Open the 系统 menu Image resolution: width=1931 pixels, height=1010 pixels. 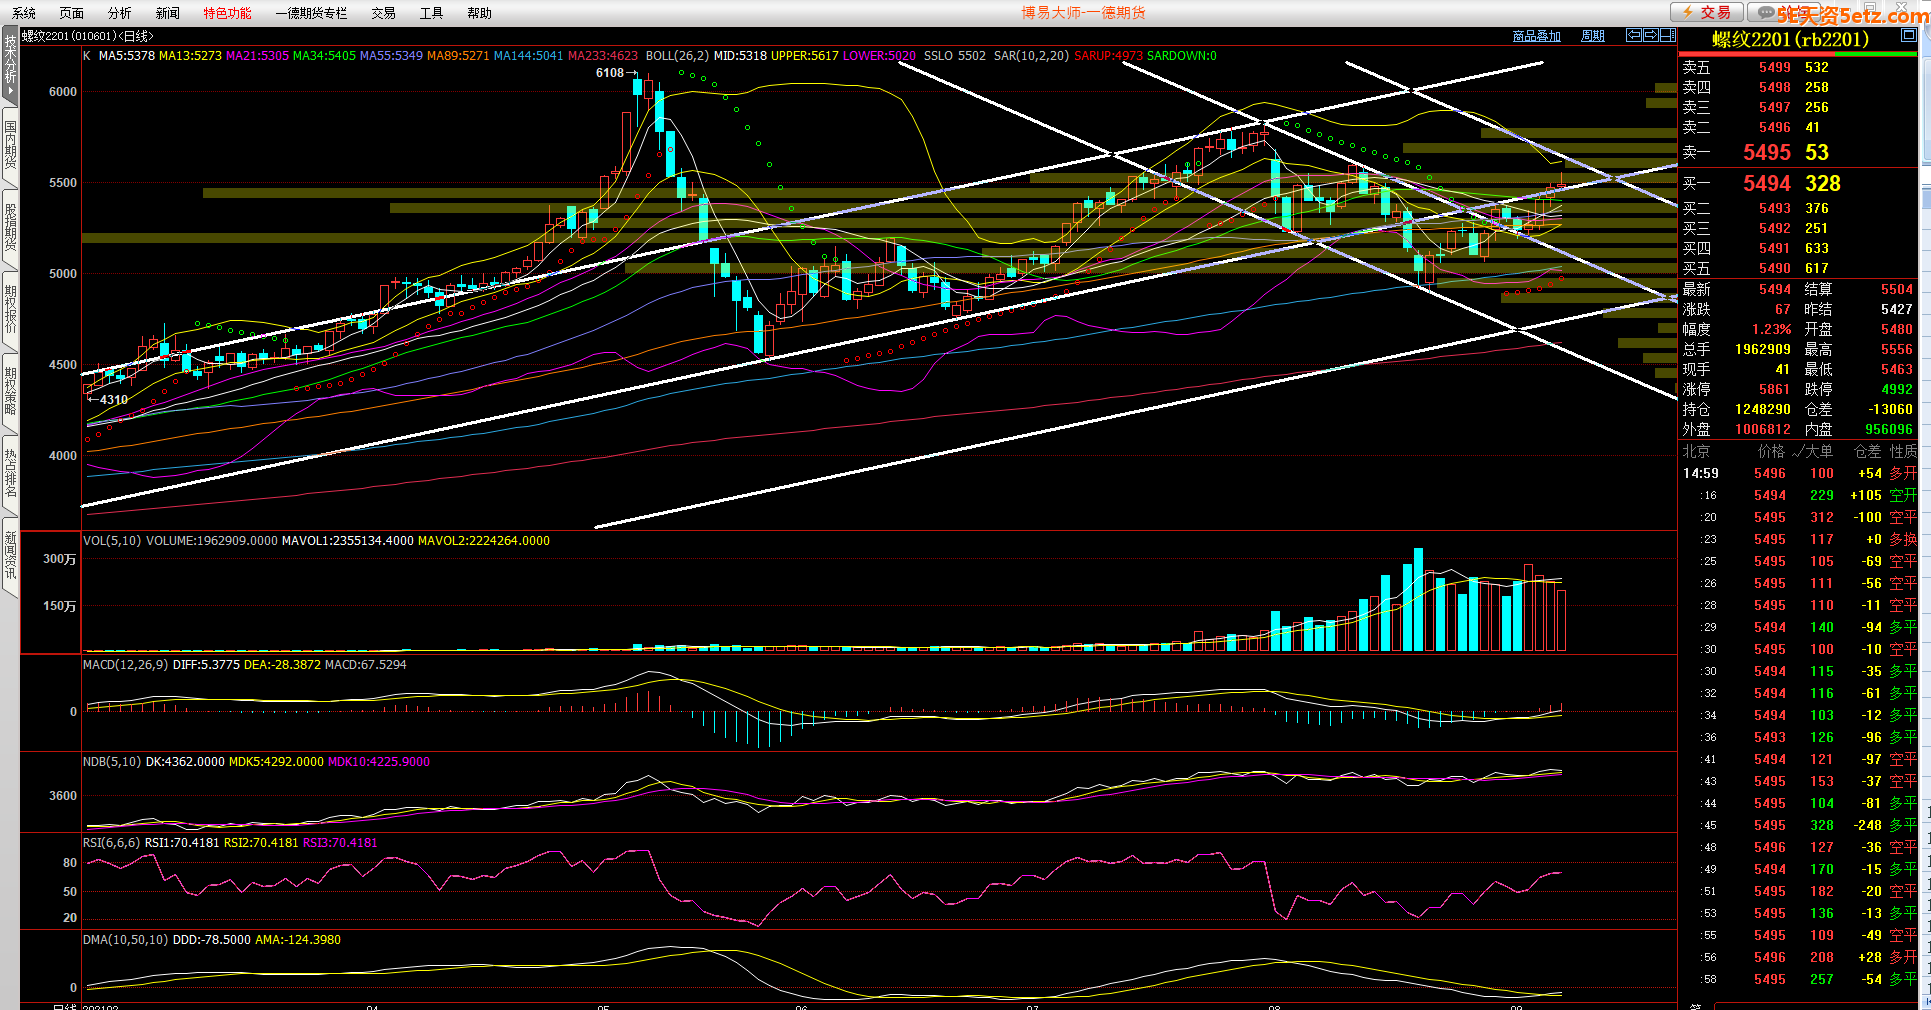24,13
